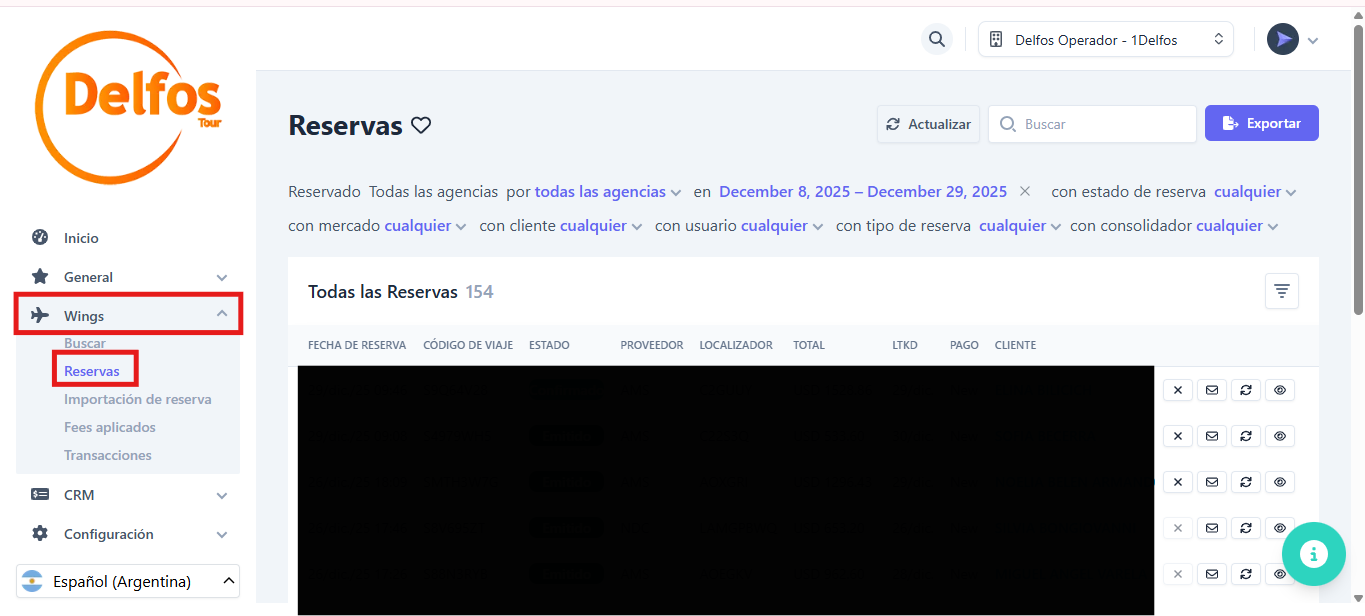Screen dimensions: 1365x616
Task: Click the envelope email icon in second row
Action: tap(1211, 436)
